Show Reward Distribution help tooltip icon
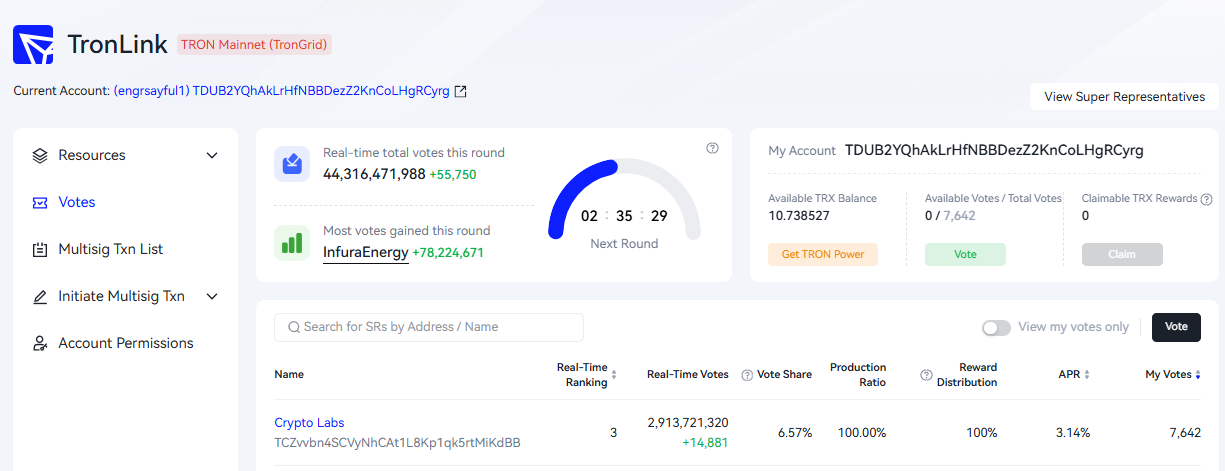The height and width of the screenshot is (471, 1225). tap(926, 375)
